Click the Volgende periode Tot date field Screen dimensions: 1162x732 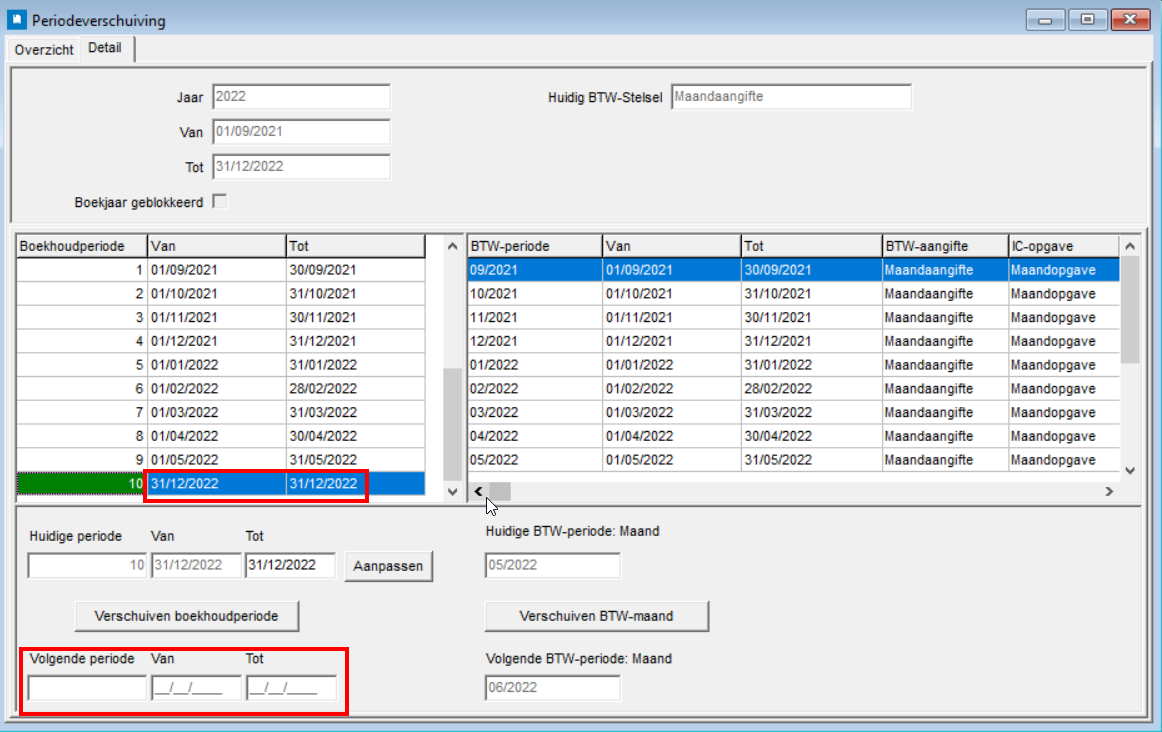tap(291, 688)
